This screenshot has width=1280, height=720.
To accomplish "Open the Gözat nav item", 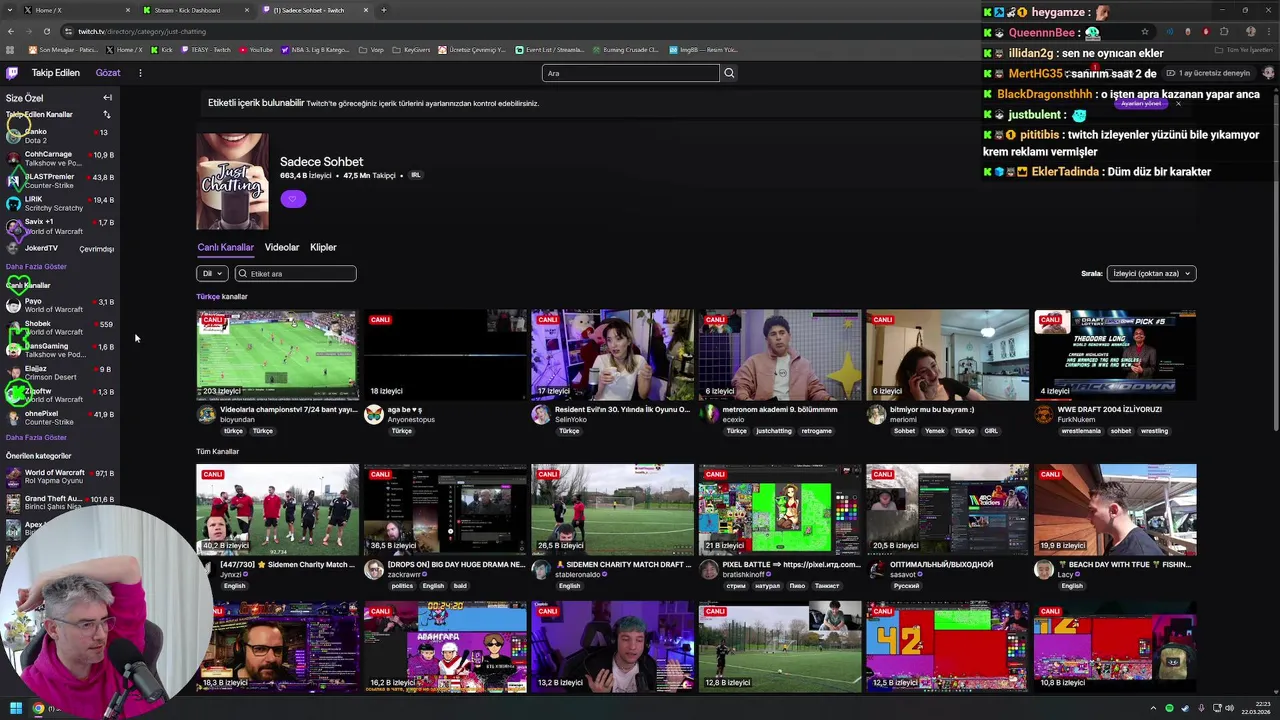I will coord(108,73).
